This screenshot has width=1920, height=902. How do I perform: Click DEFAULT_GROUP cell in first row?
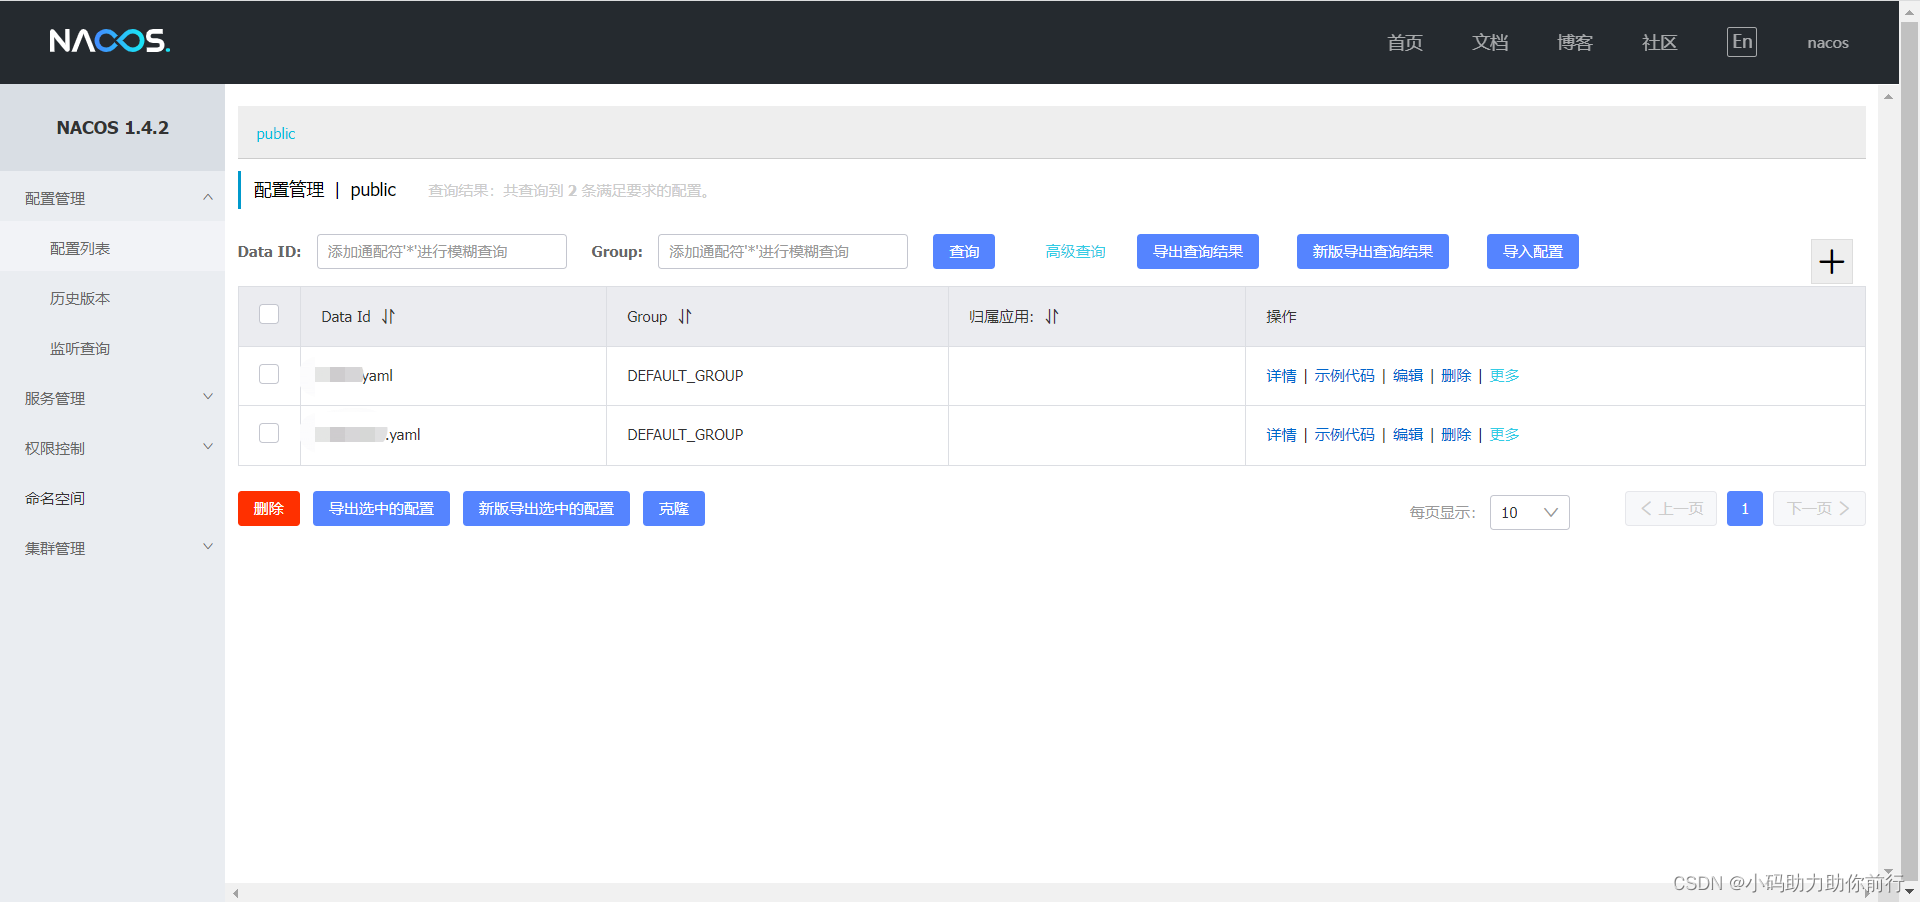685,376
